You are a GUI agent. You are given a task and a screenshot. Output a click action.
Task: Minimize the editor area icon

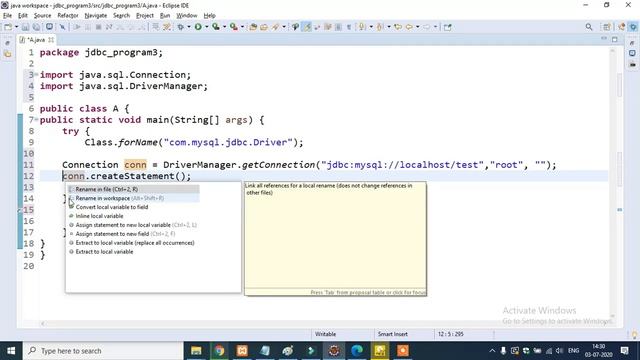tap(604, 39)
